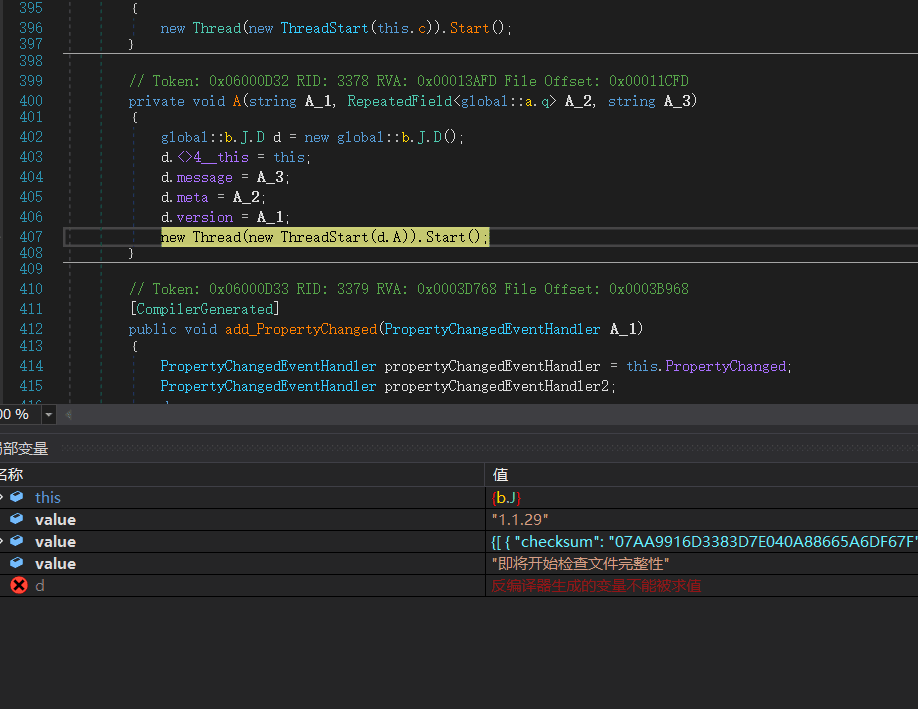Click the Token 0x06000D33 comment on line 410
The image size is (918, 709).
[409, 289]
